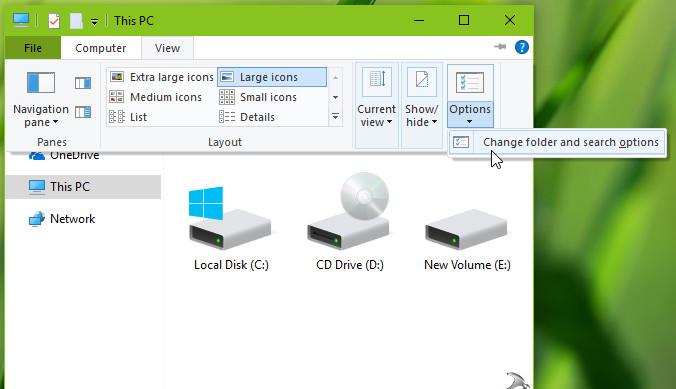Expand the layout gallery More arrow

coord(335,116)
